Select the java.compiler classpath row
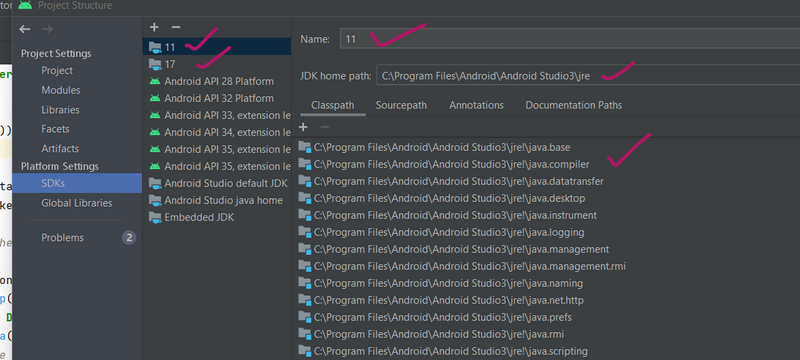The image size is (800, 360). (547, 164)
